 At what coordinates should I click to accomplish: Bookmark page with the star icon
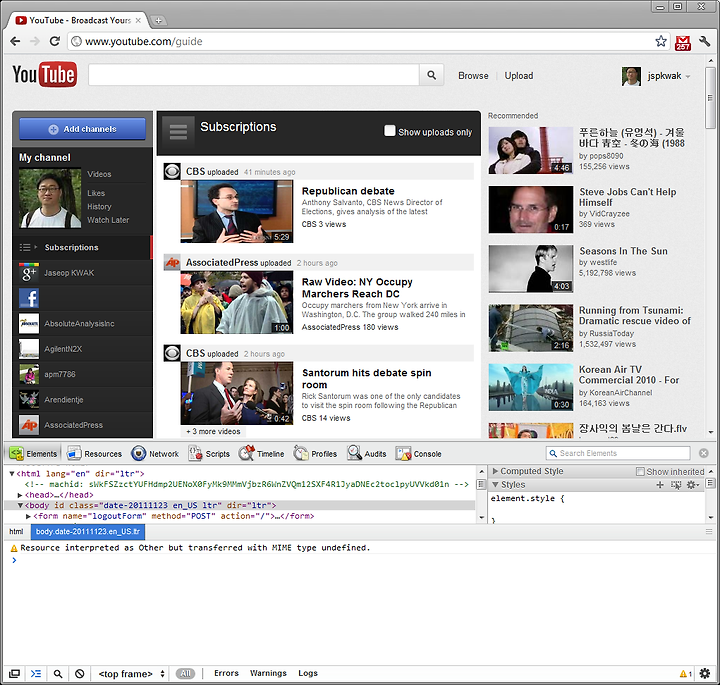tap(661, 41)
